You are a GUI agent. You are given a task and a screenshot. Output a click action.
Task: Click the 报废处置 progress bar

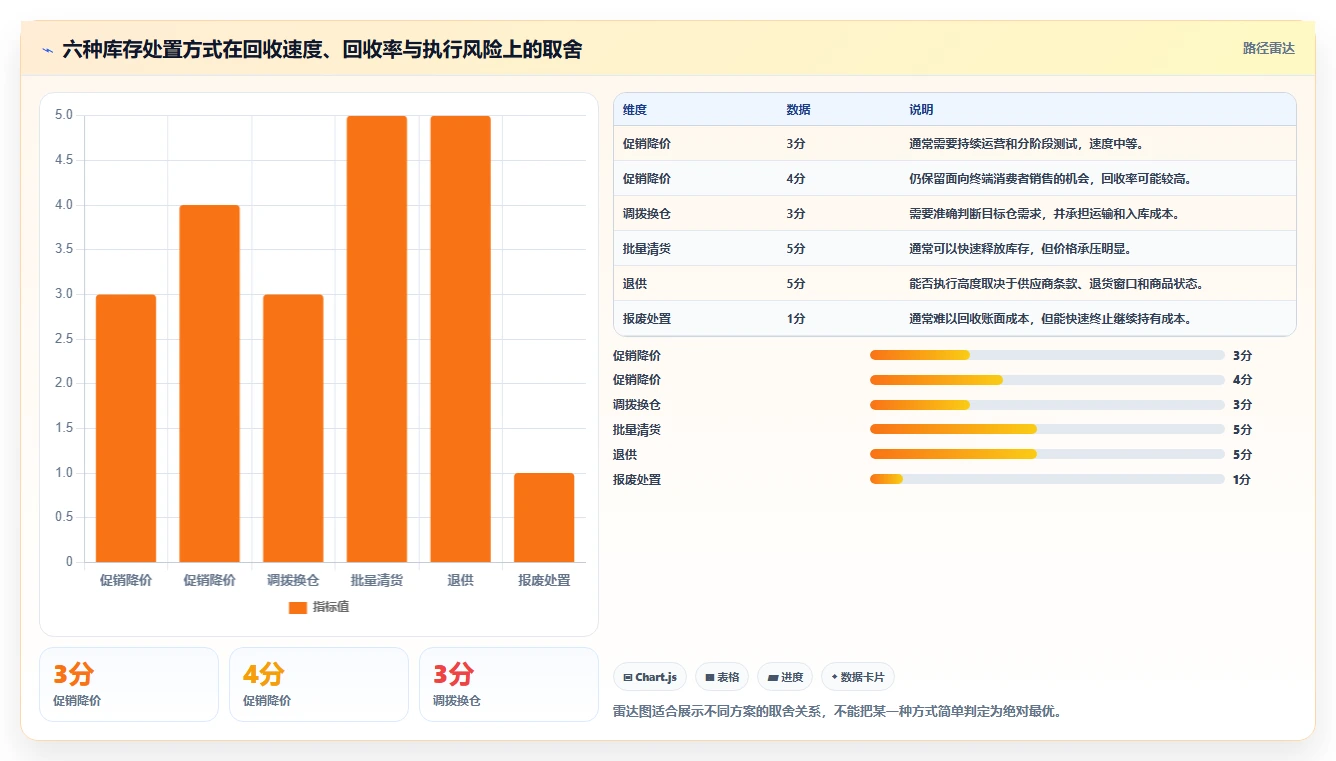pyautogui.click(x=1047, y=480)
